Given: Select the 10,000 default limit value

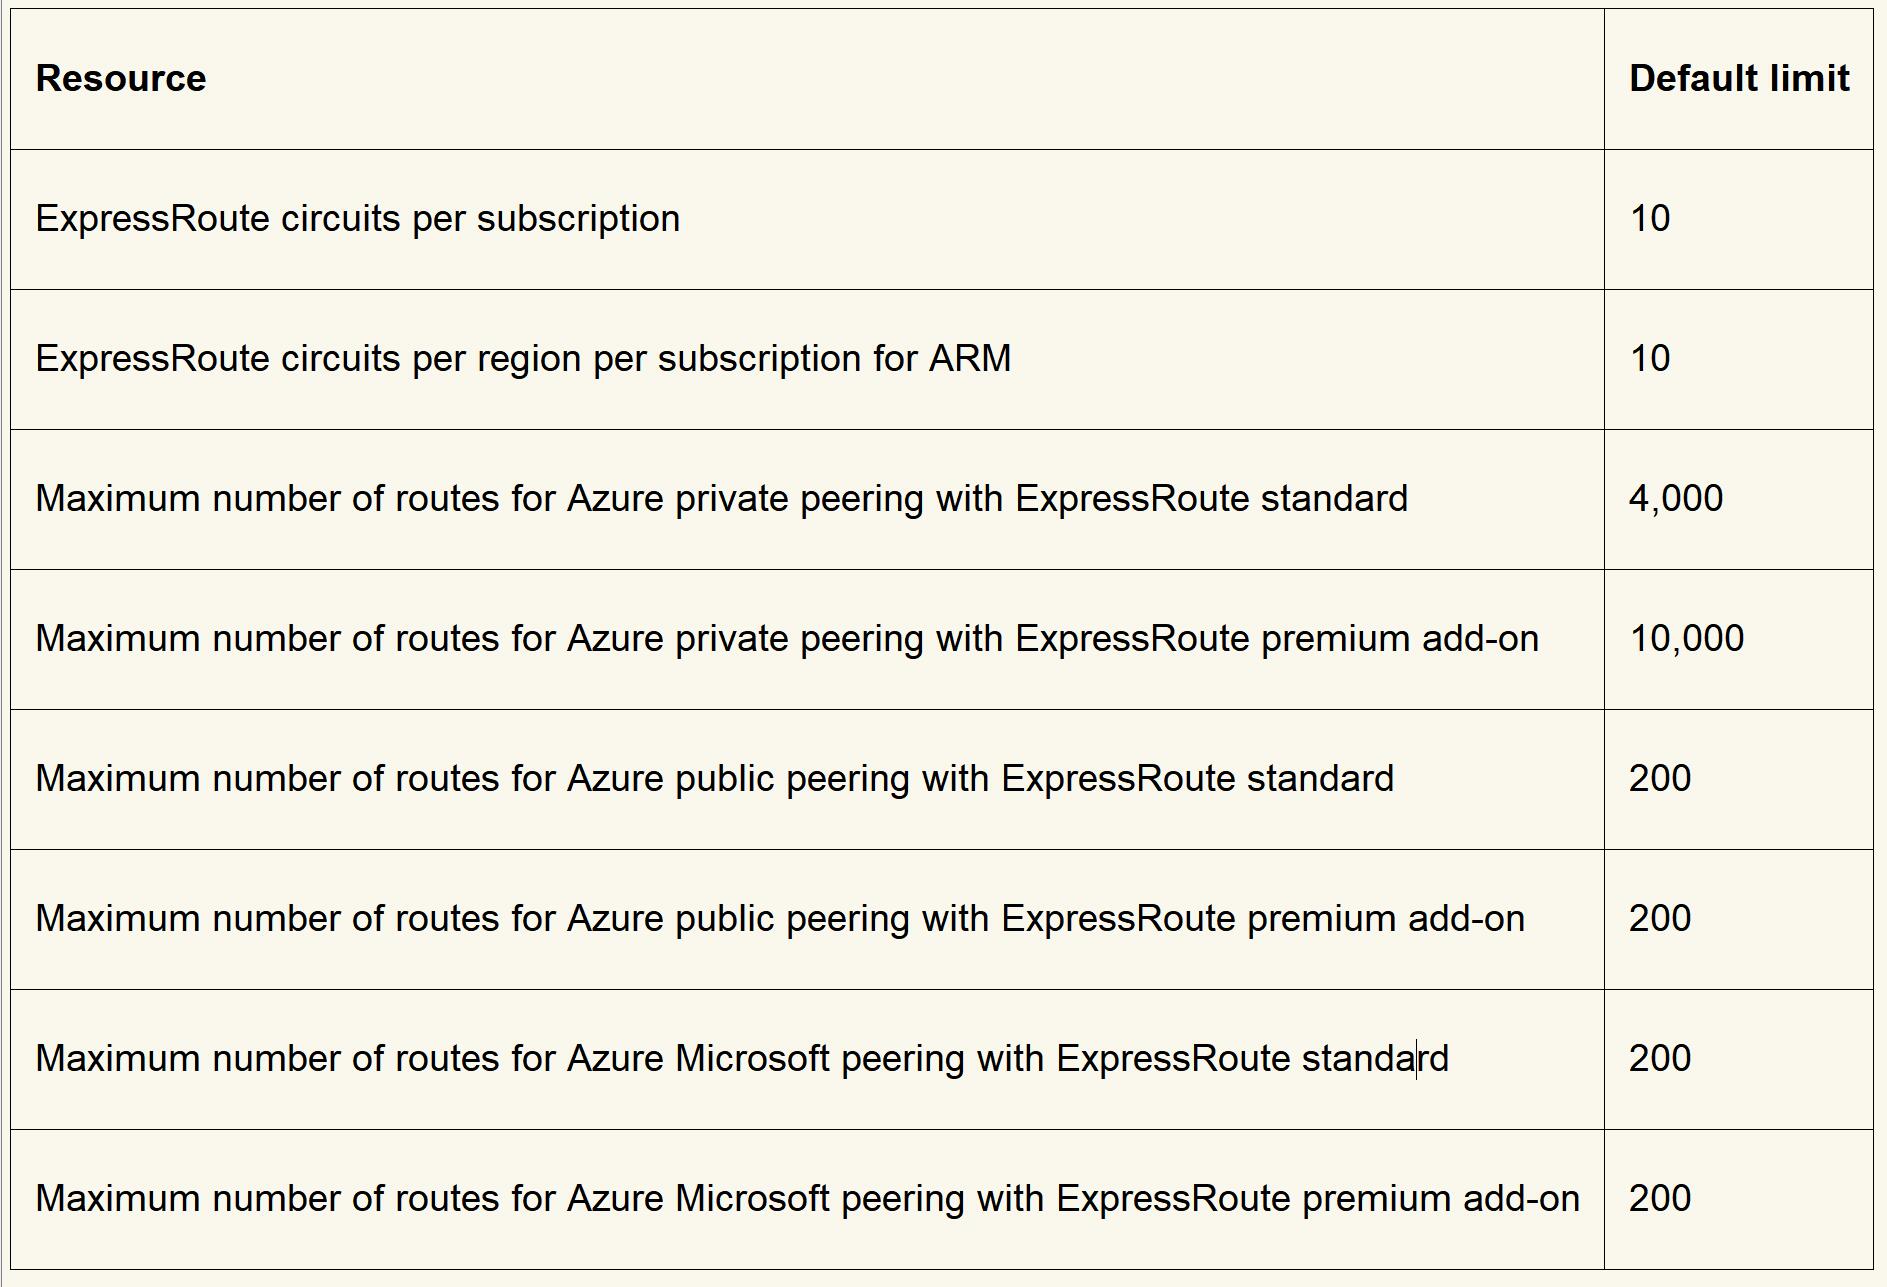Looking at the screenshot, I should click(1686, 639).
